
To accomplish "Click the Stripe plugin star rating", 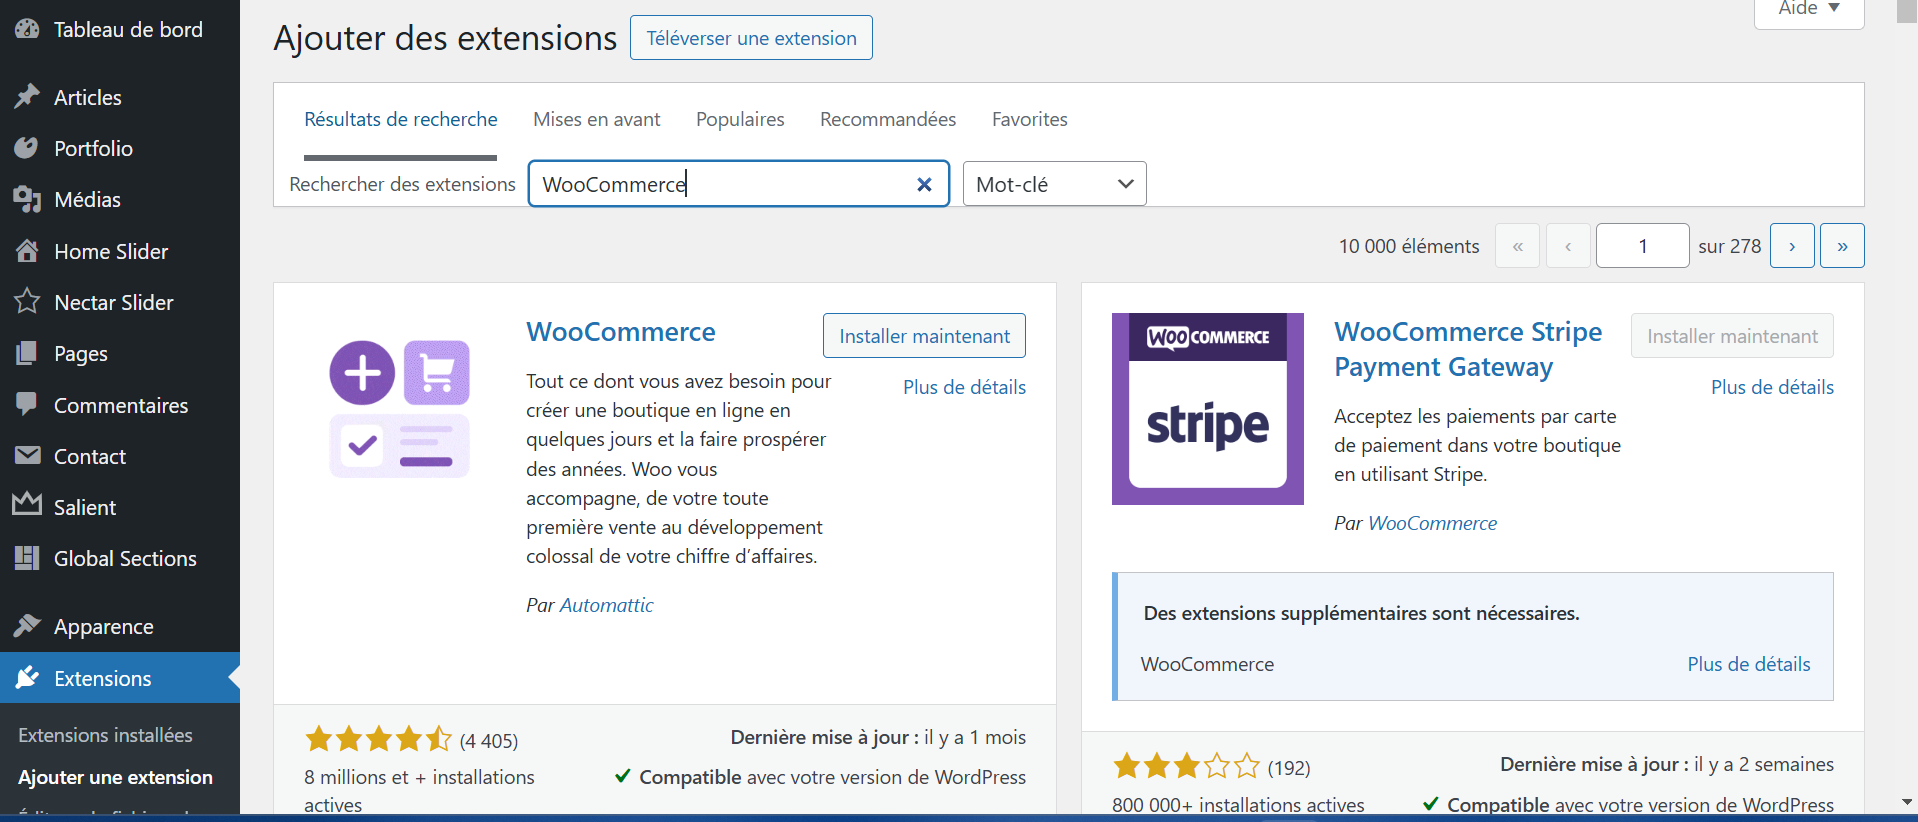I will [1187, 767].
